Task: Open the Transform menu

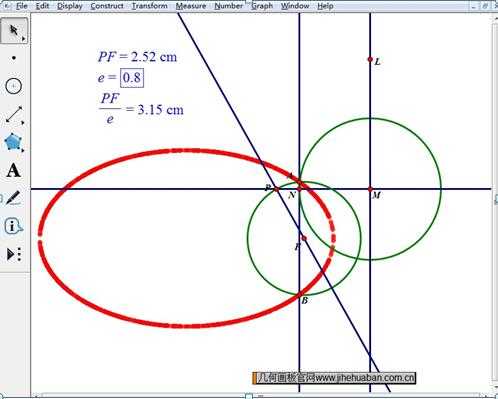Action: tap(149, 6)
